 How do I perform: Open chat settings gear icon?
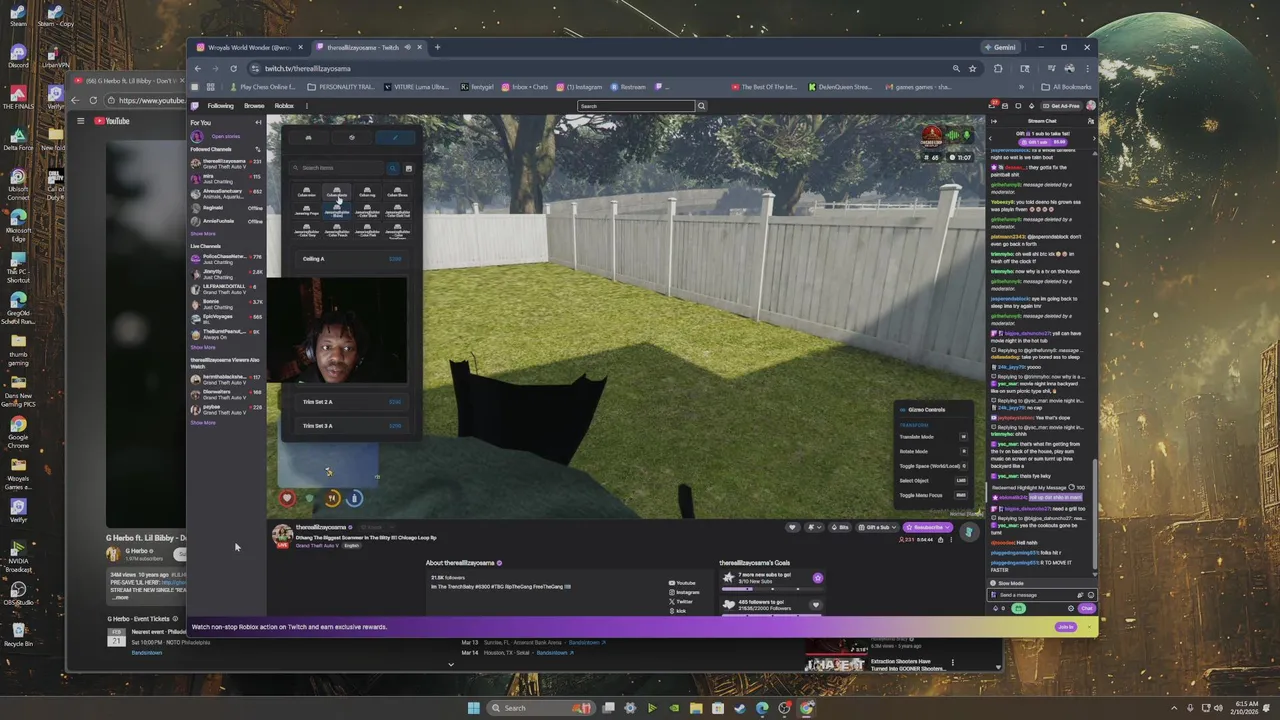click(1071, 608)
